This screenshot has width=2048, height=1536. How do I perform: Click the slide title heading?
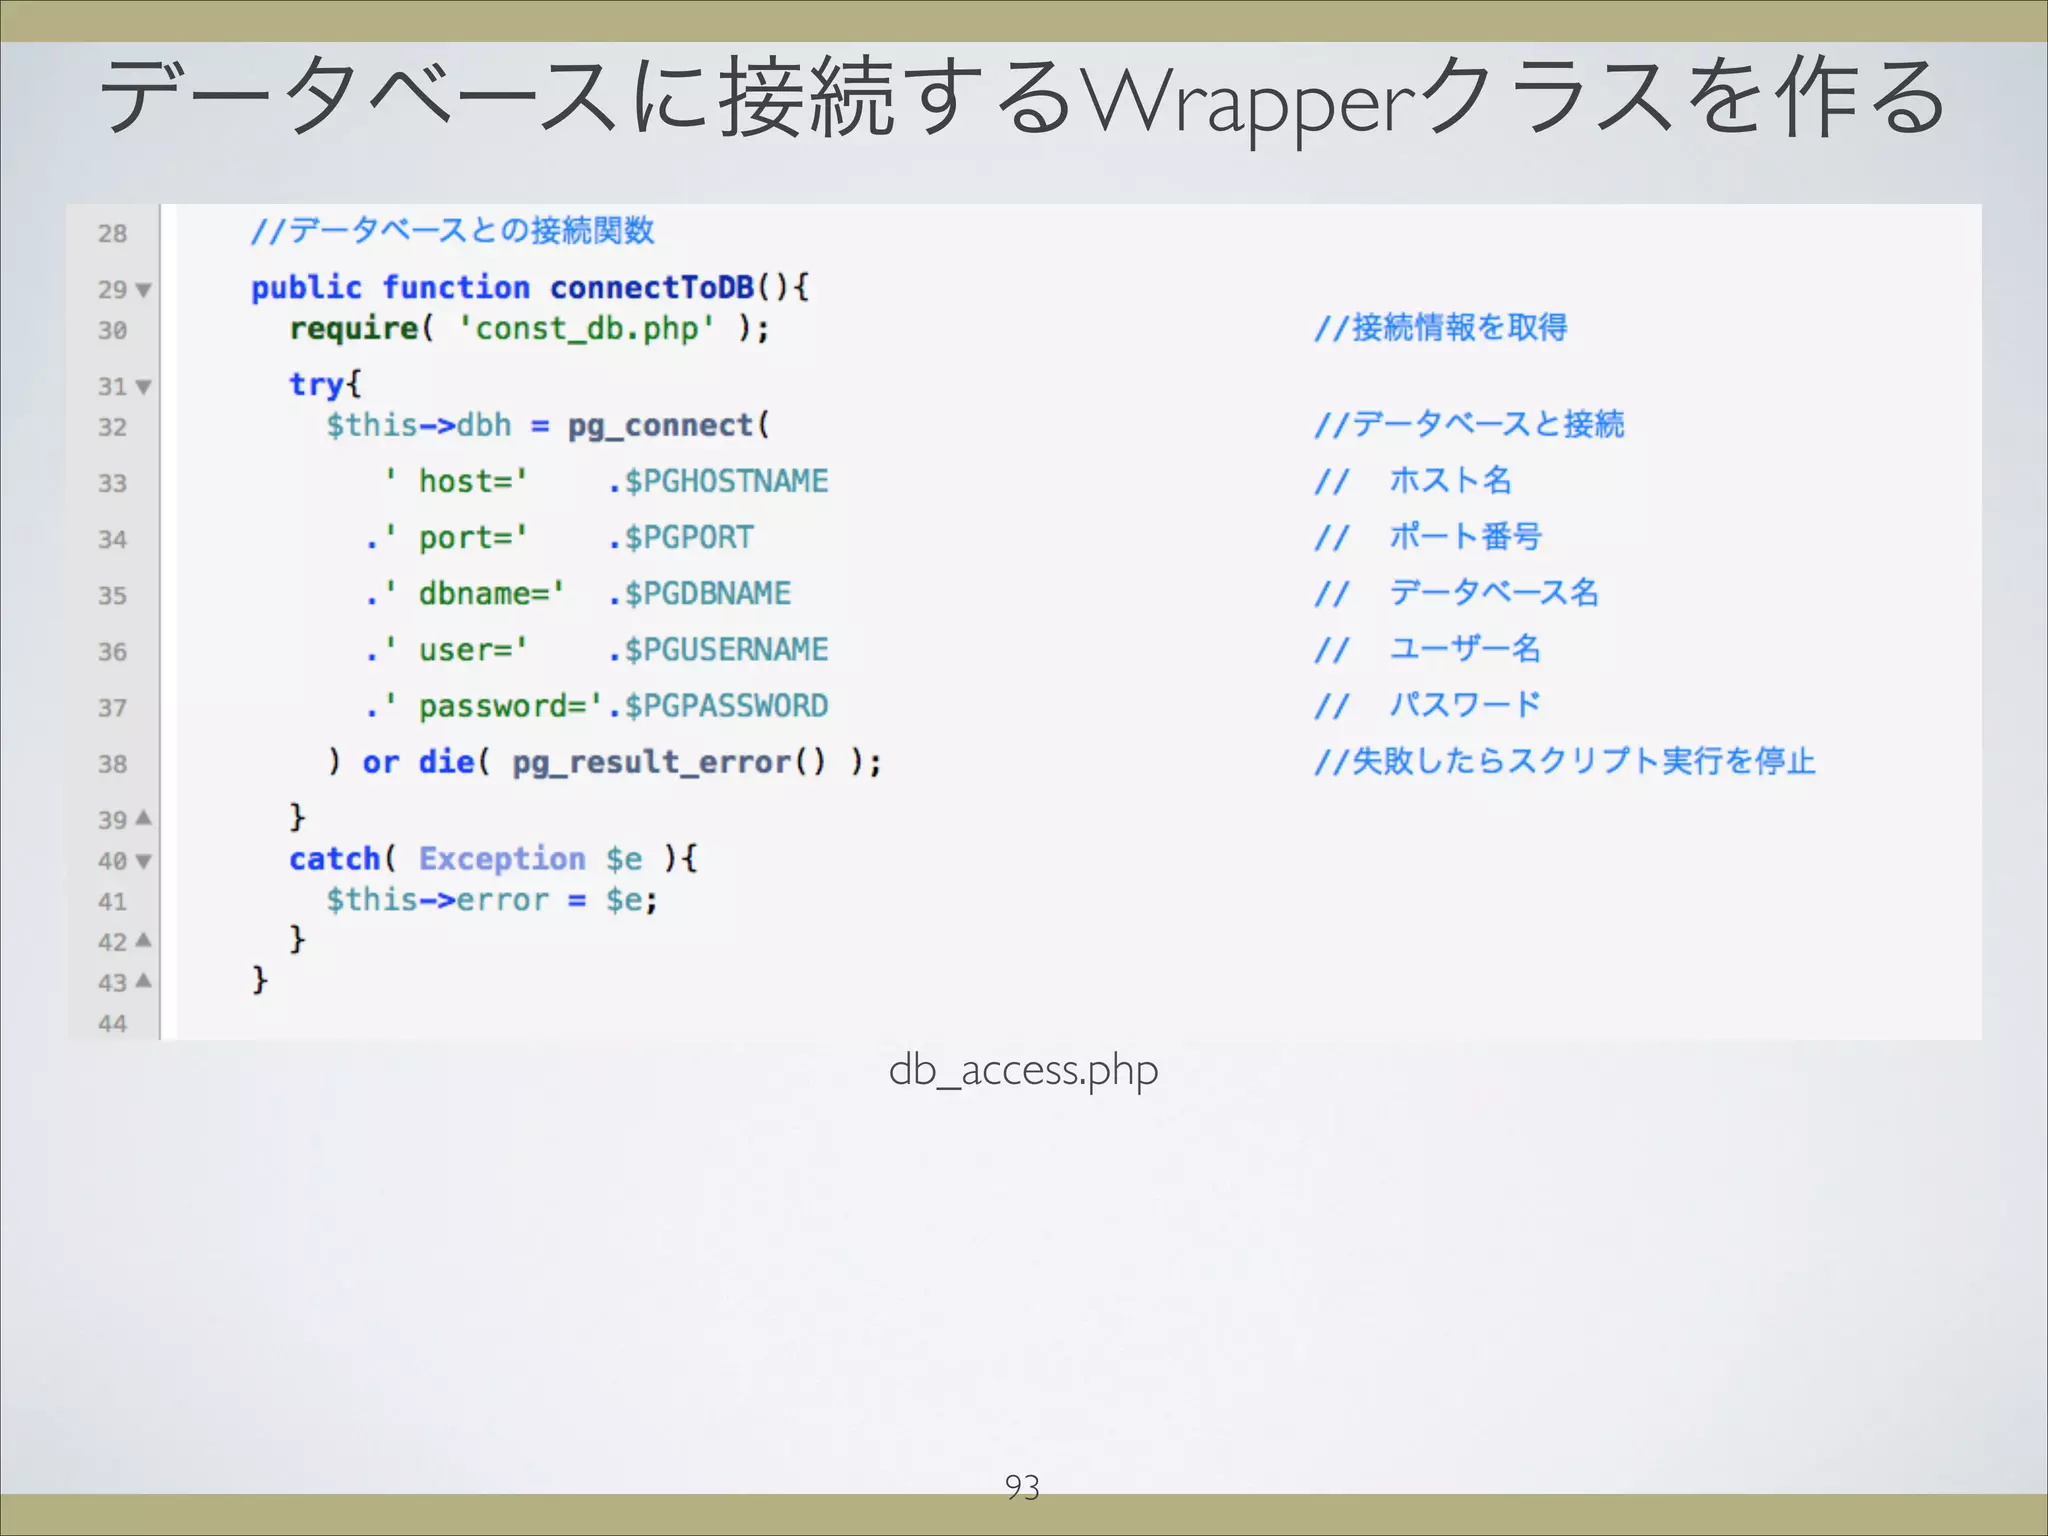click(1023, 97)
